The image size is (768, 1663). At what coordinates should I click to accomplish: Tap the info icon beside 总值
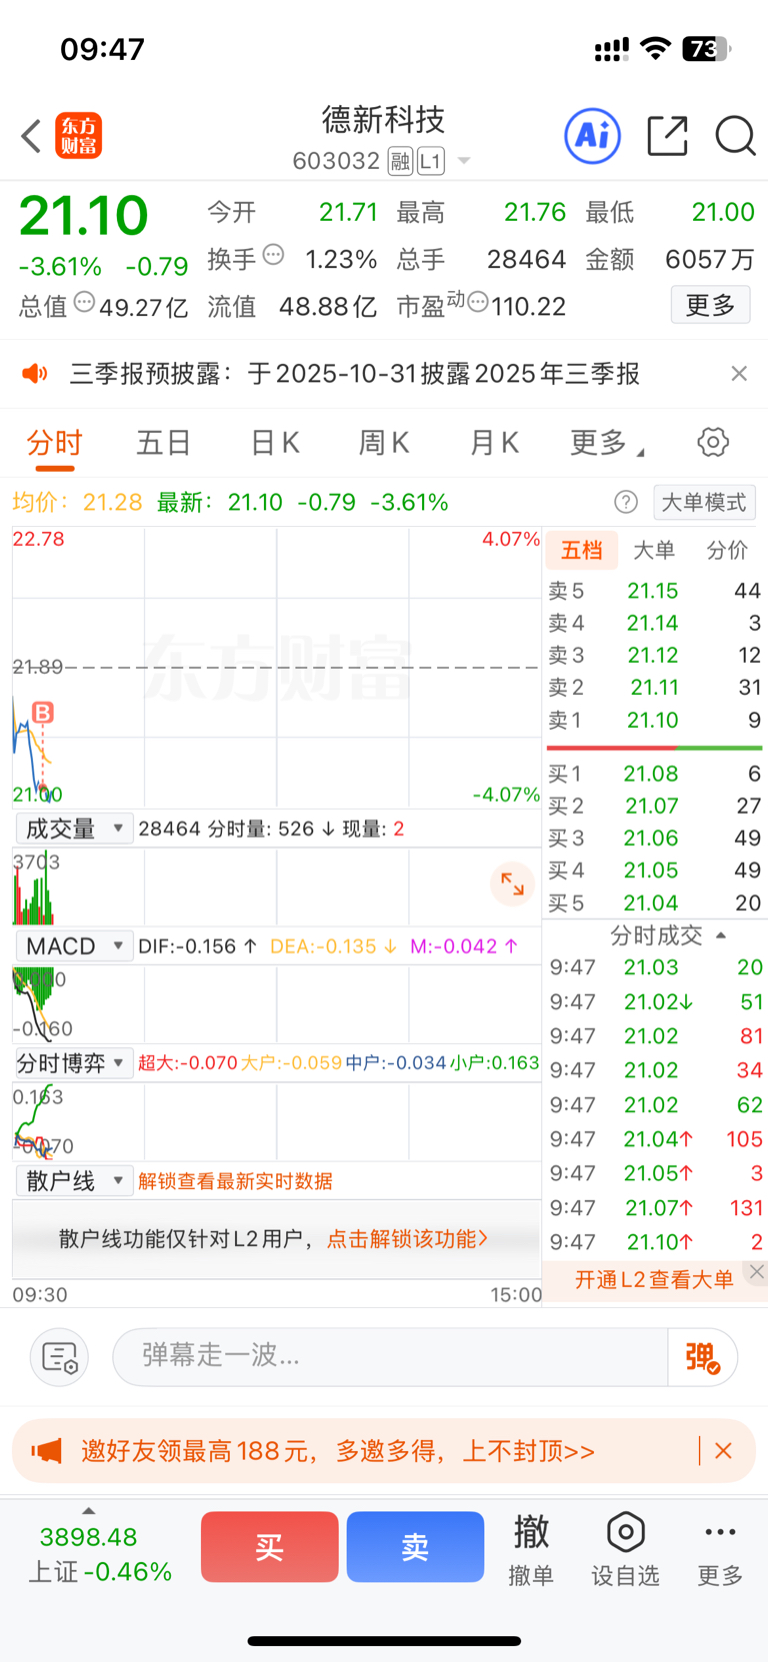(85, 301)
